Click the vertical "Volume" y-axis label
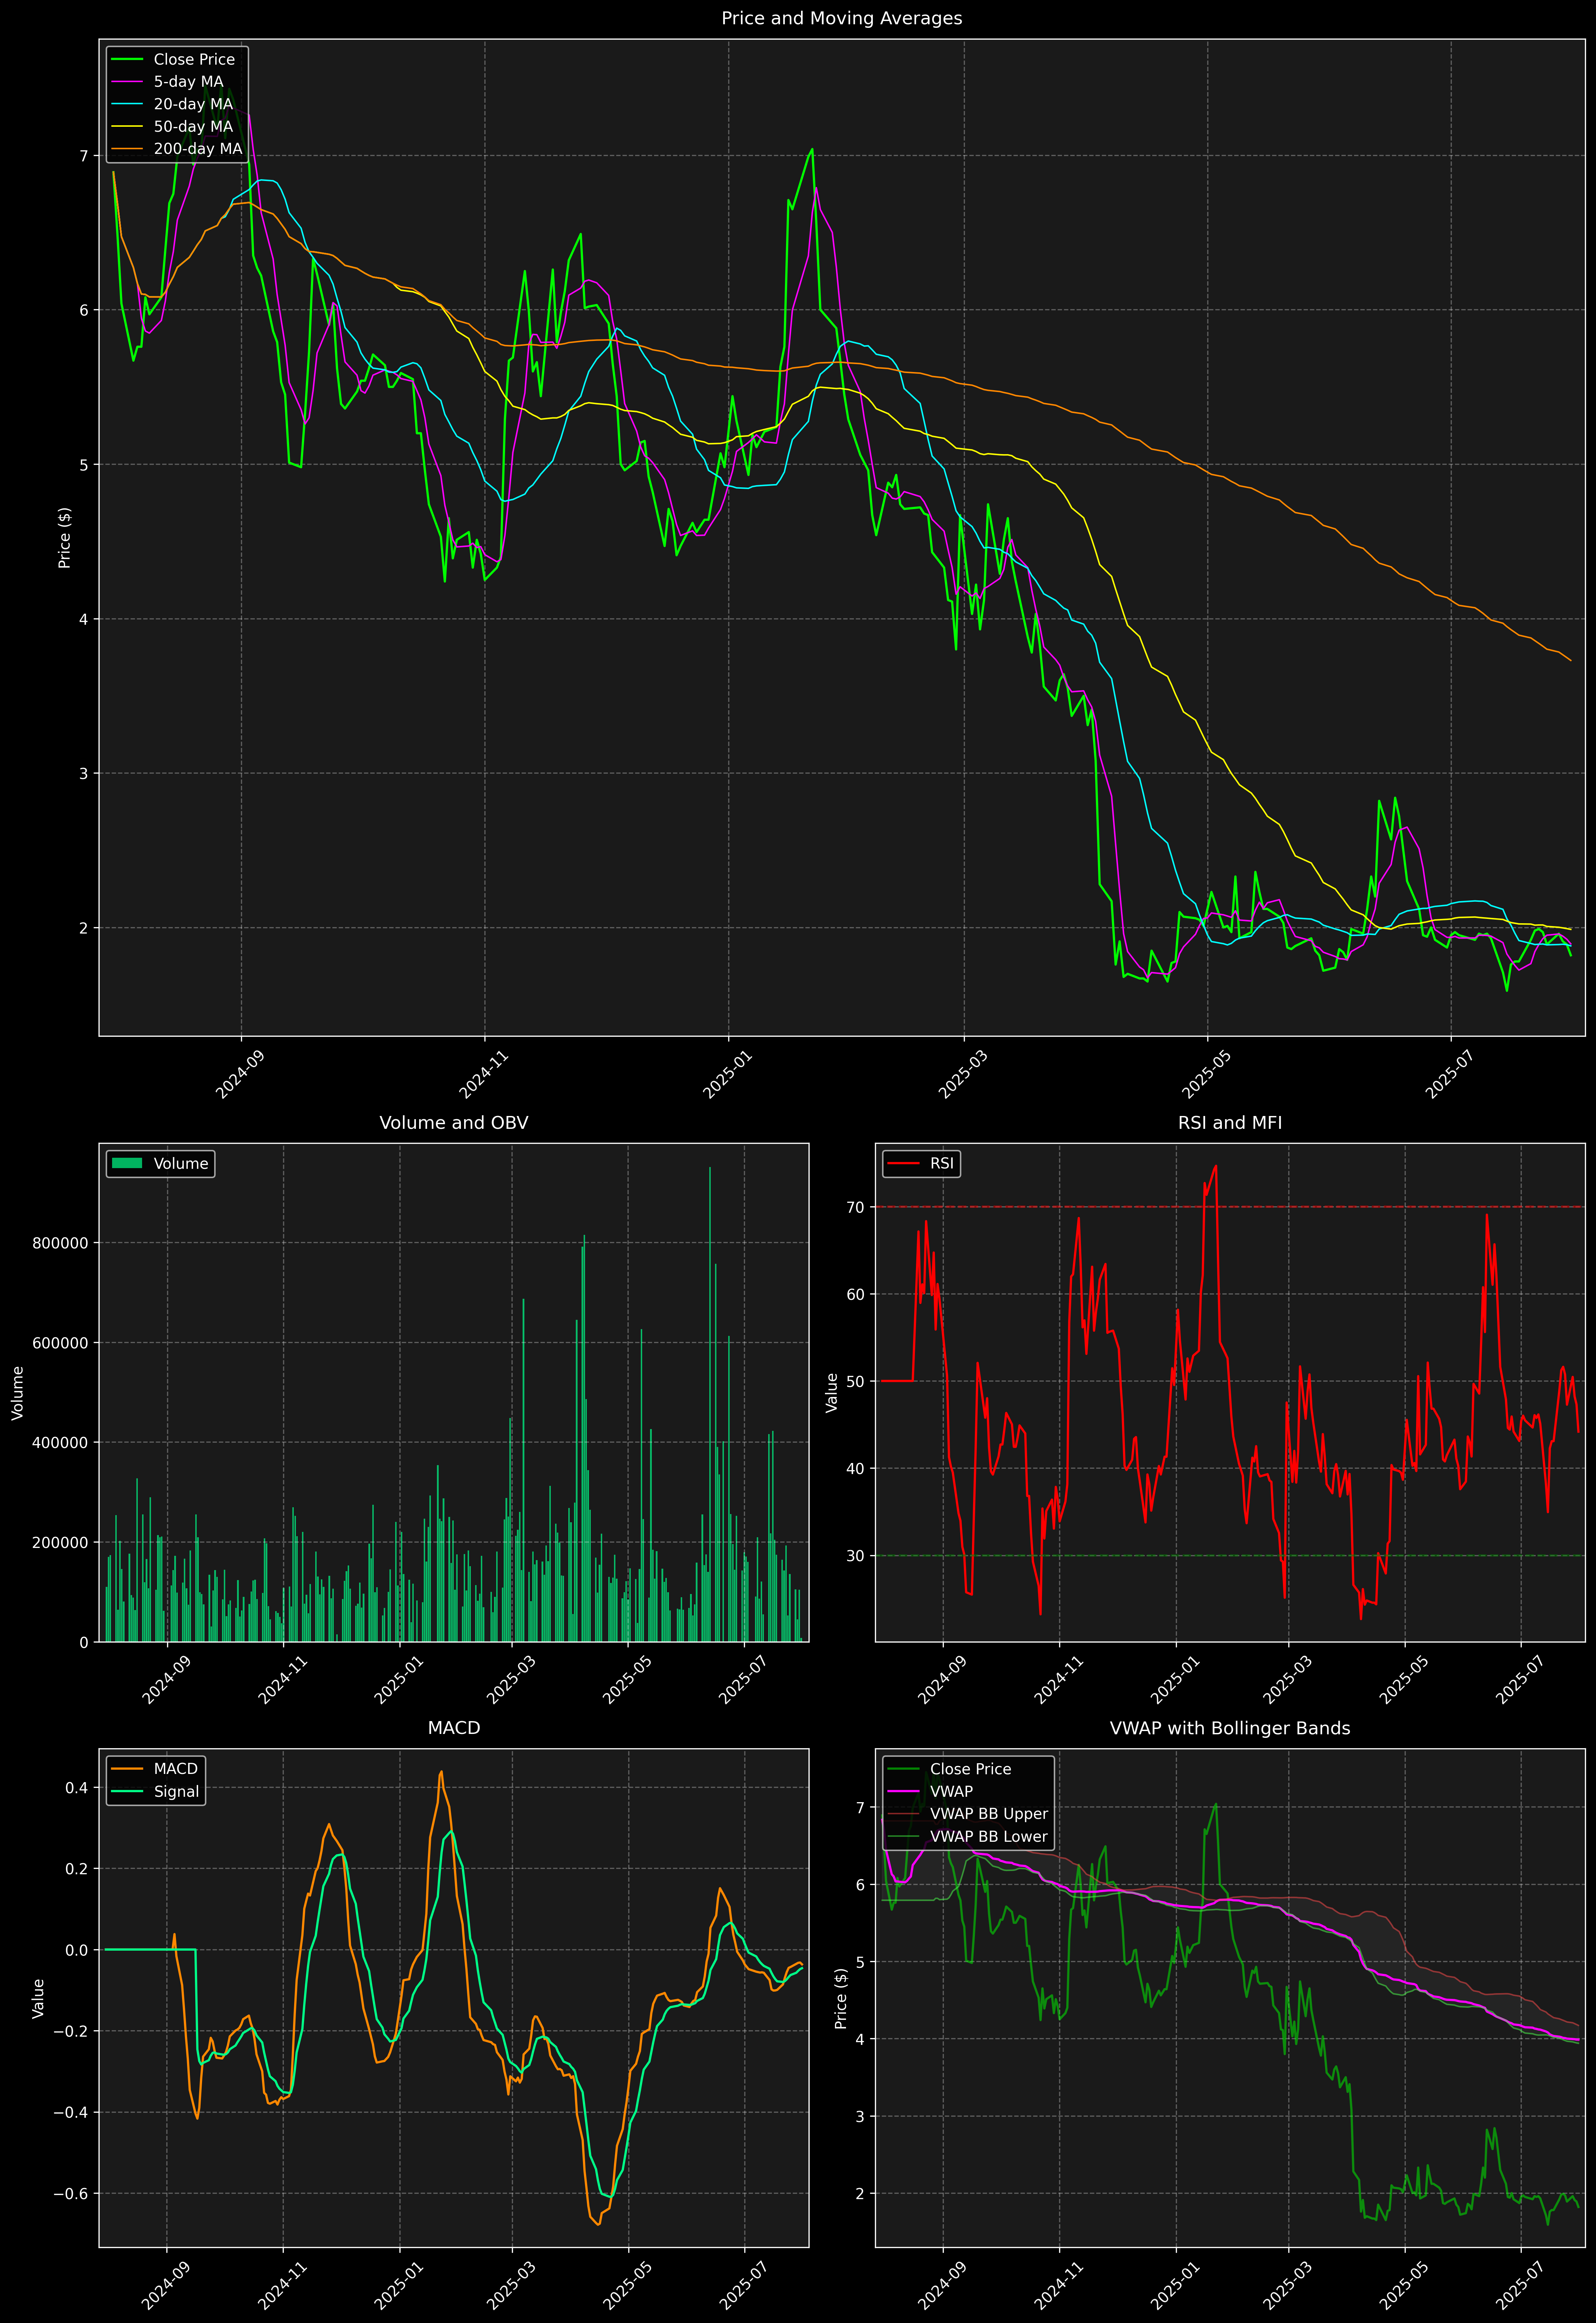Screen dimensions: 1596x2323 point(18,1393)
